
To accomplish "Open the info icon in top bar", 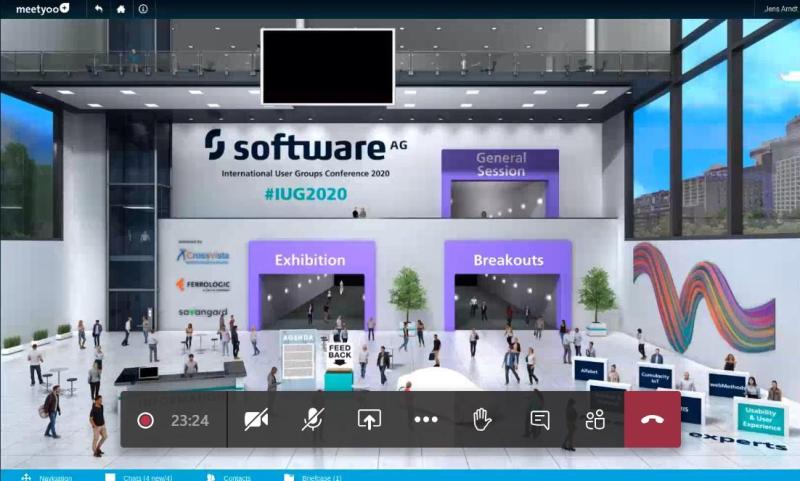I will (x=143, y=9).
